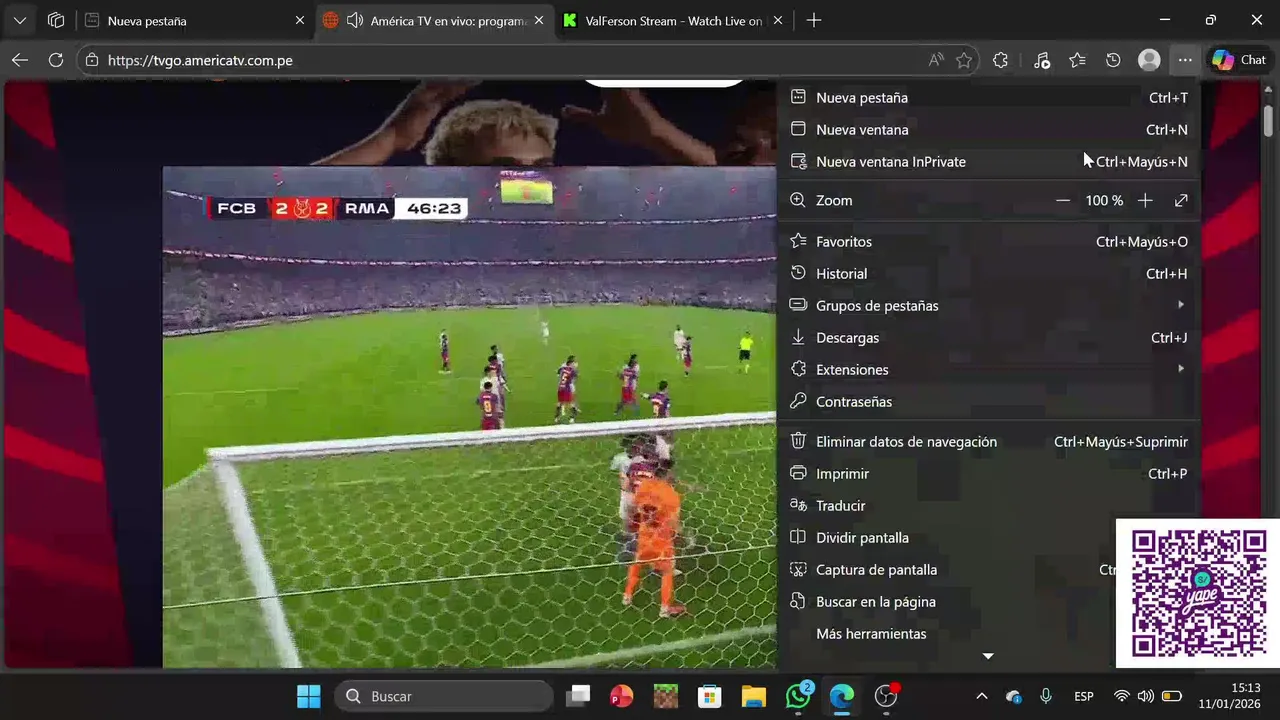Open the profile avatar icon
The height and width of the screenshot is (720, 1280).
point(1149,60)
